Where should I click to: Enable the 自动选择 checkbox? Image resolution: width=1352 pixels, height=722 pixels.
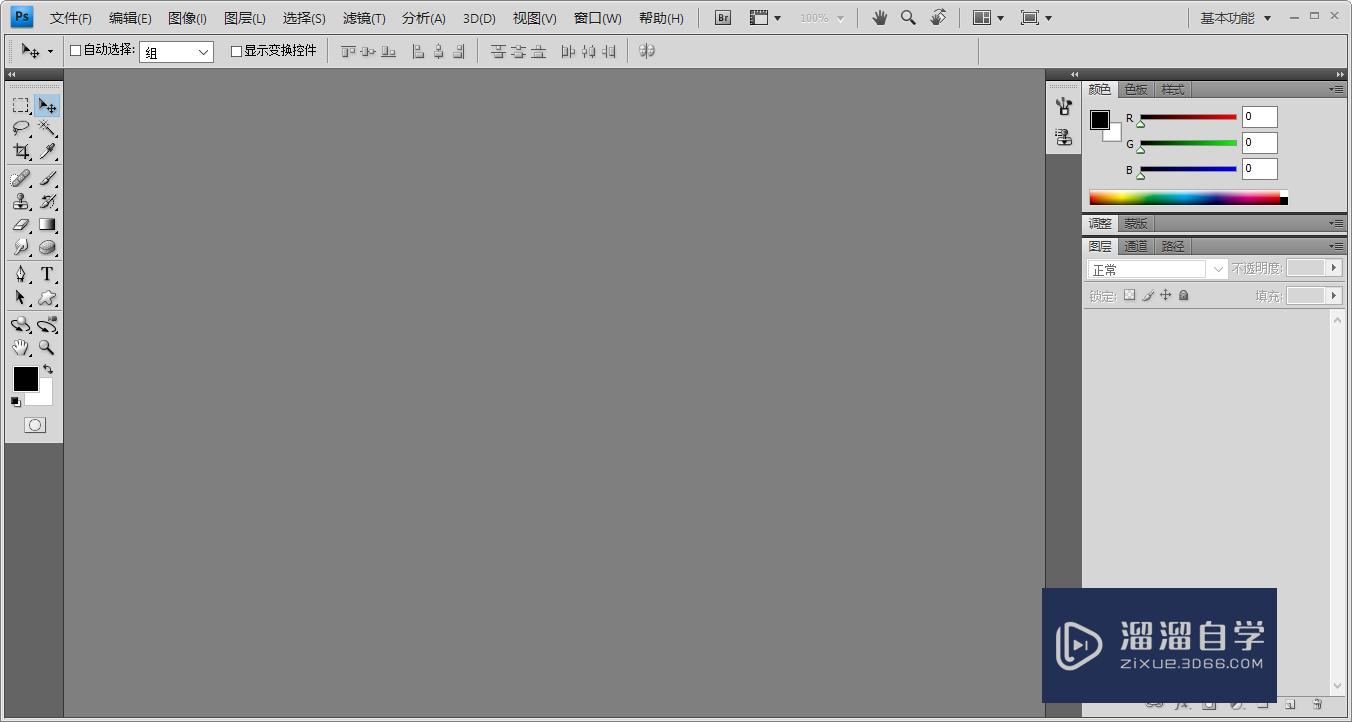point(75,50)
